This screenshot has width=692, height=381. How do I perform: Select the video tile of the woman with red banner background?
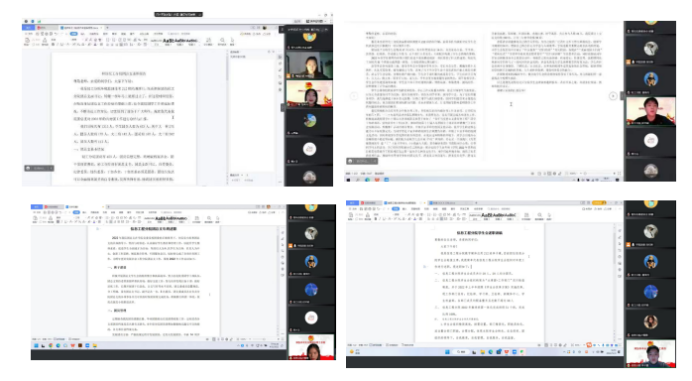[x=310, y=94]
